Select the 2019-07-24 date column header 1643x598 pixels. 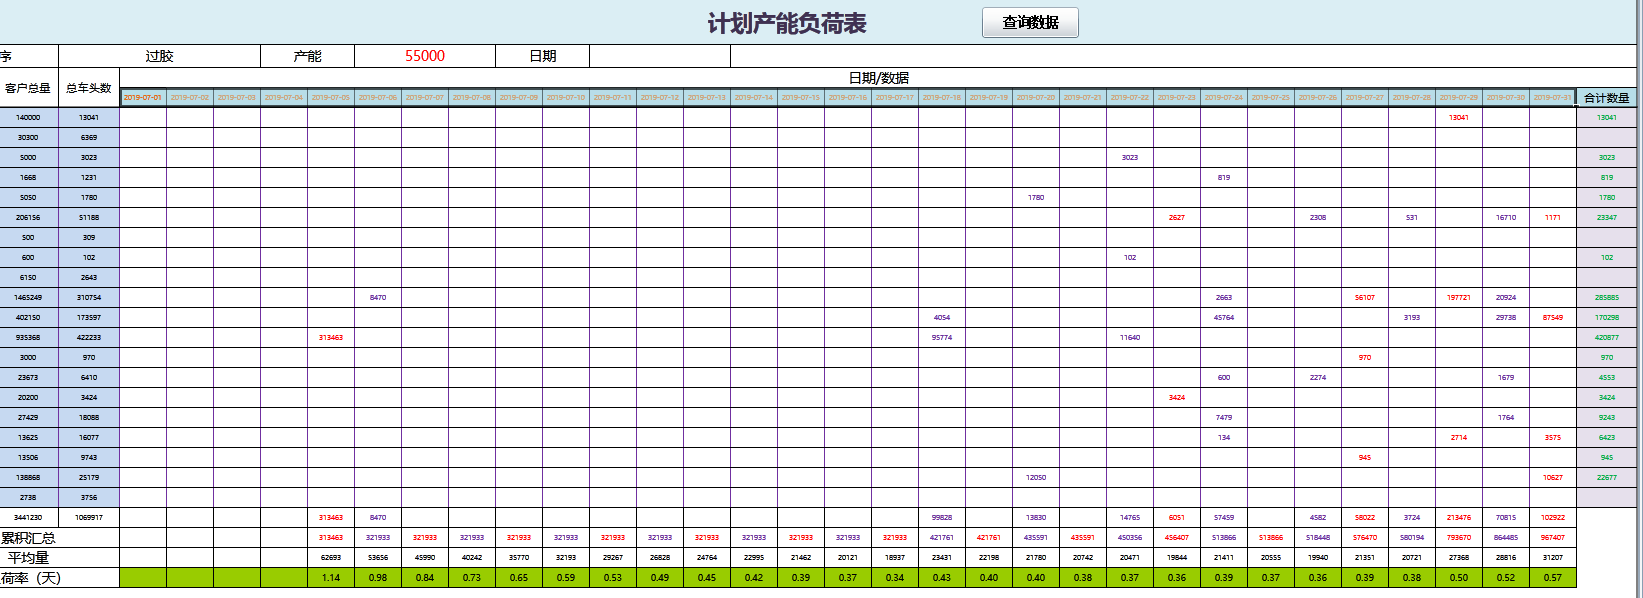pos(1224,98)
